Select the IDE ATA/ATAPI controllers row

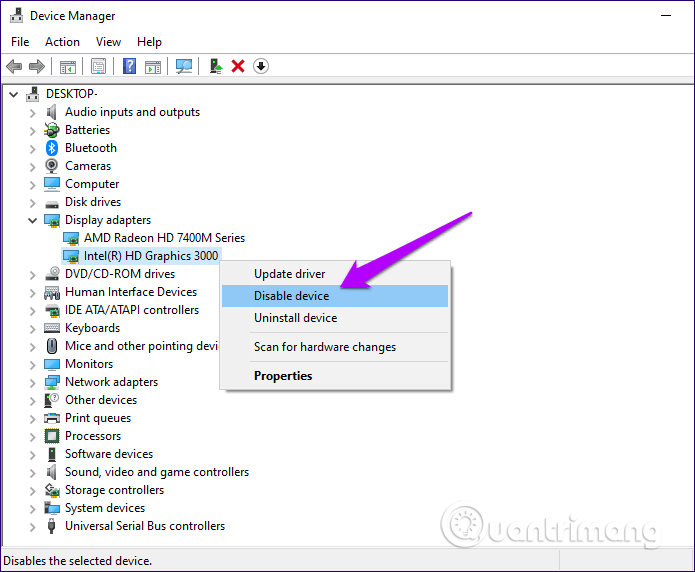coord(132,310)
